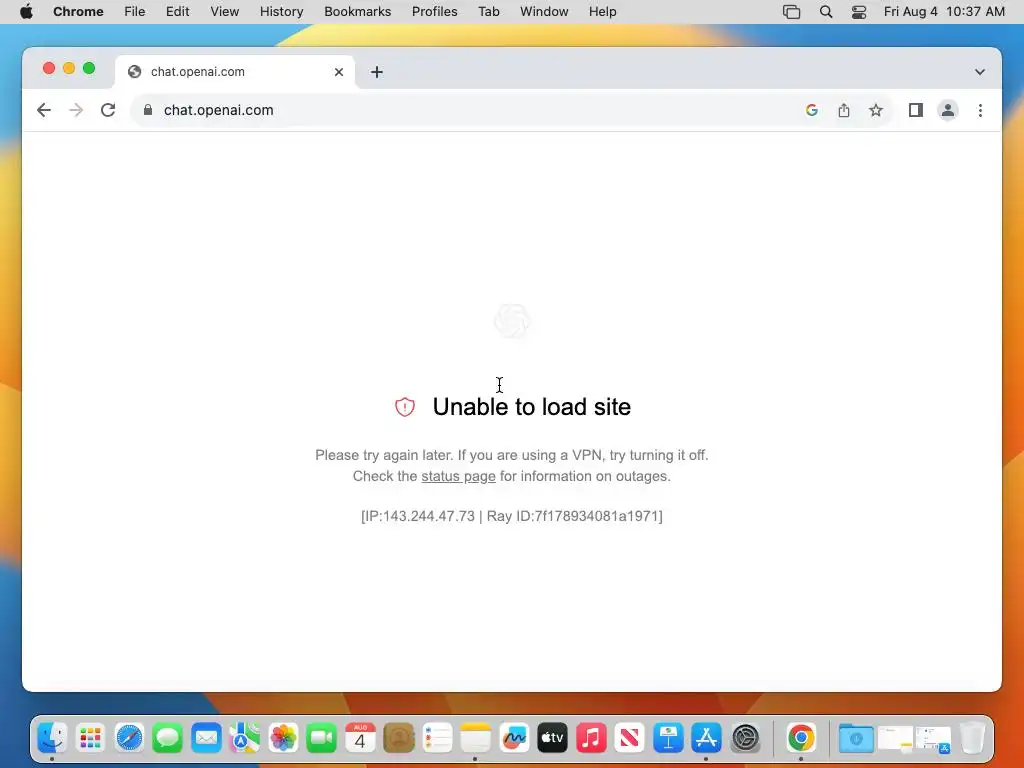Open Freeform from the Dock
Viewport: 1024px width, 768px height.
point(515,738)
